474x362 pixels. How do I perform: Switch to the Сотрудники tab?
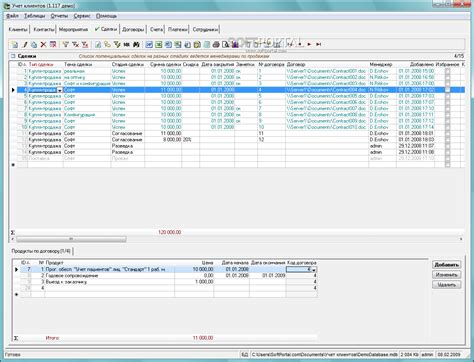(205, 29)
